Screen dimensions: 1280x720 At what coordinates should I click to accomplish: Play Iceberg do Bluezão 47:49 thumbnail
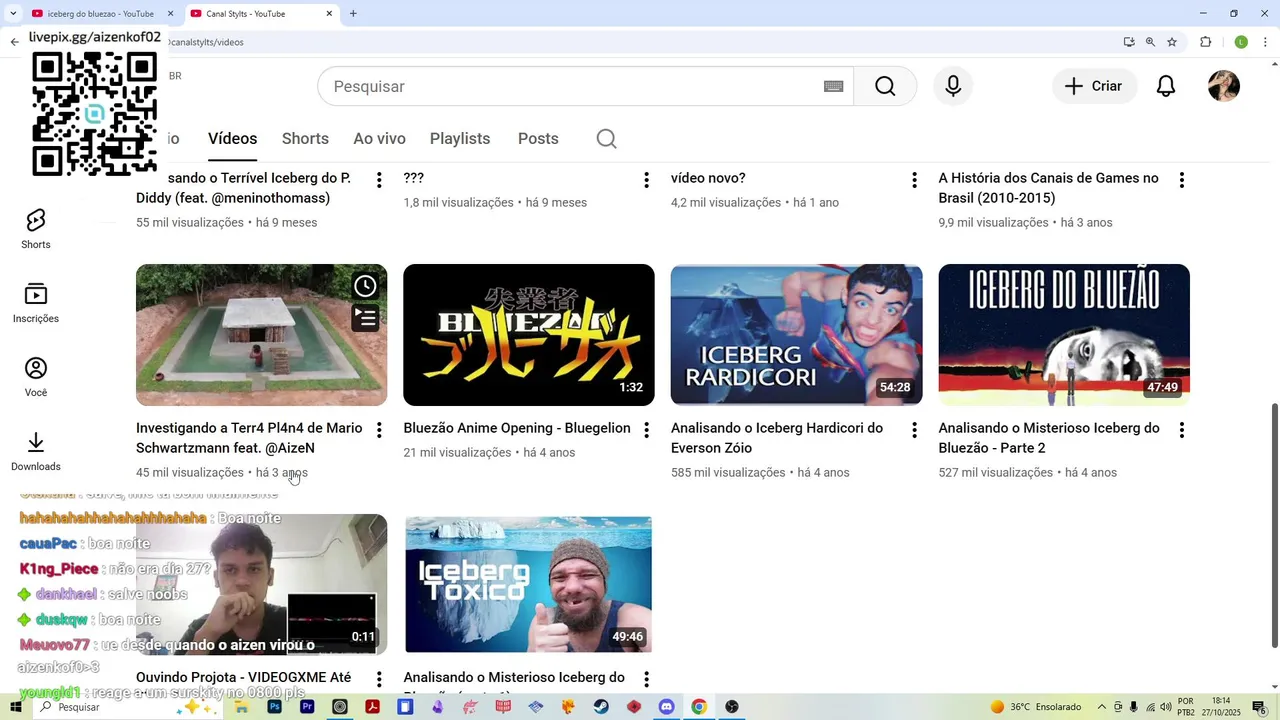pyautogui.click(x=1064, y=335)
